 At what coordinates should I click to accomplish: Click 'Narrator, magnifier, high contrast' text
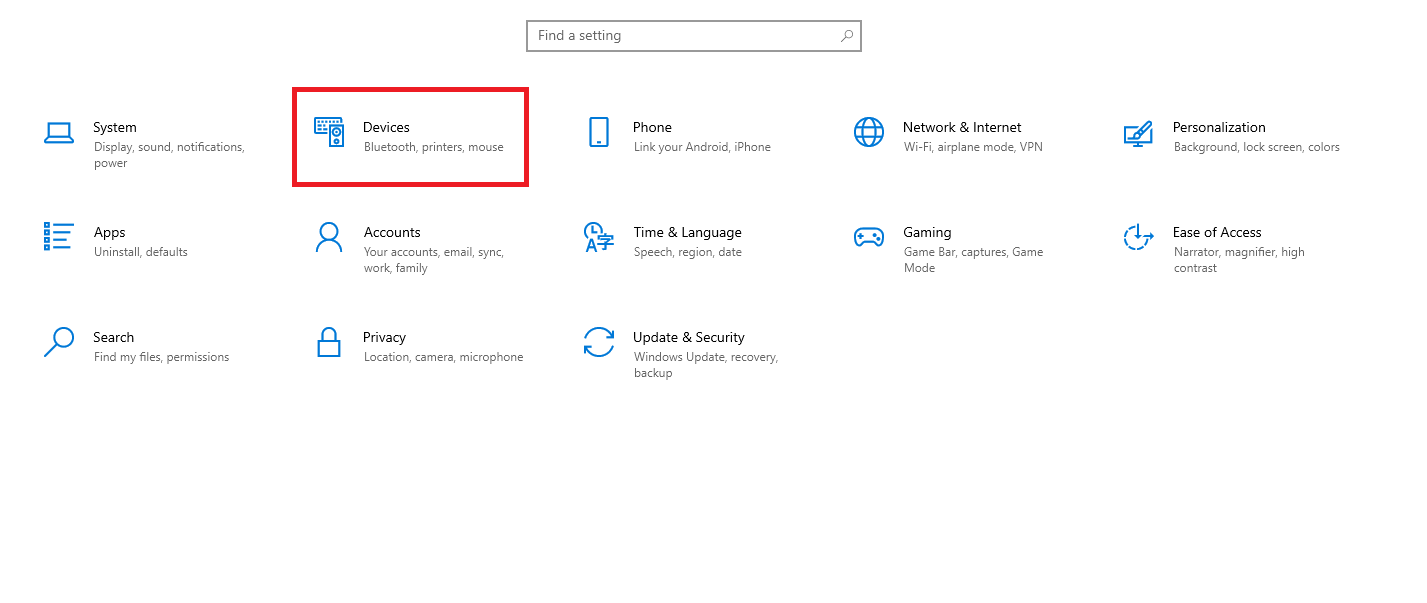pos(1239,260)
